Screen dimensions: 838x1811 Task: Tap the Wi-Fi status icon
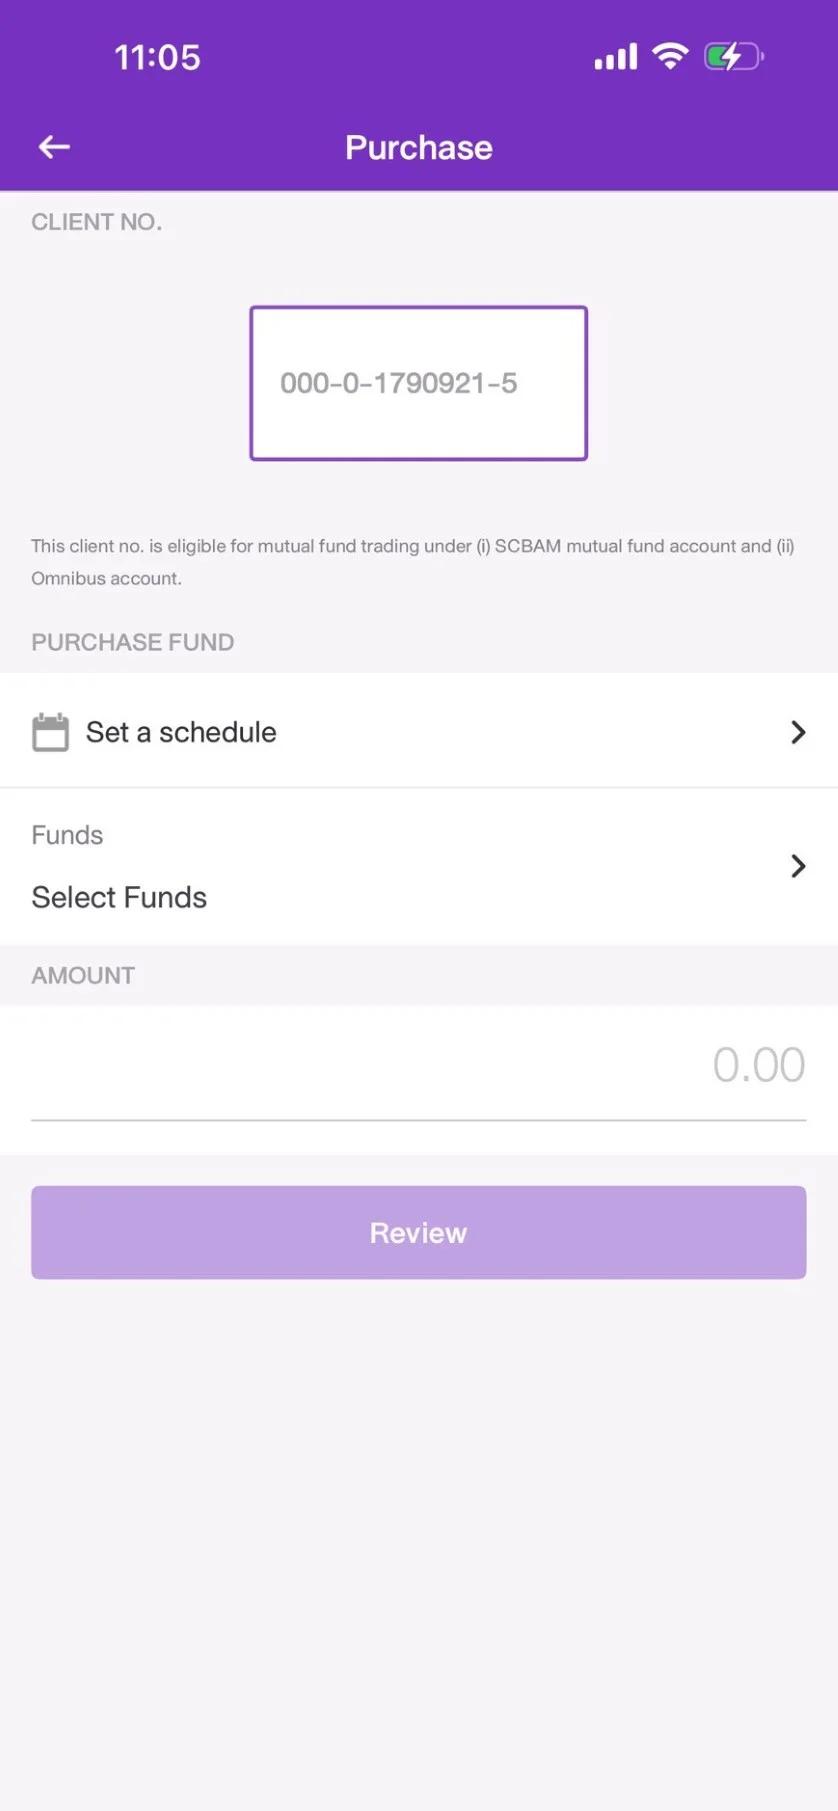coord(670,56)
